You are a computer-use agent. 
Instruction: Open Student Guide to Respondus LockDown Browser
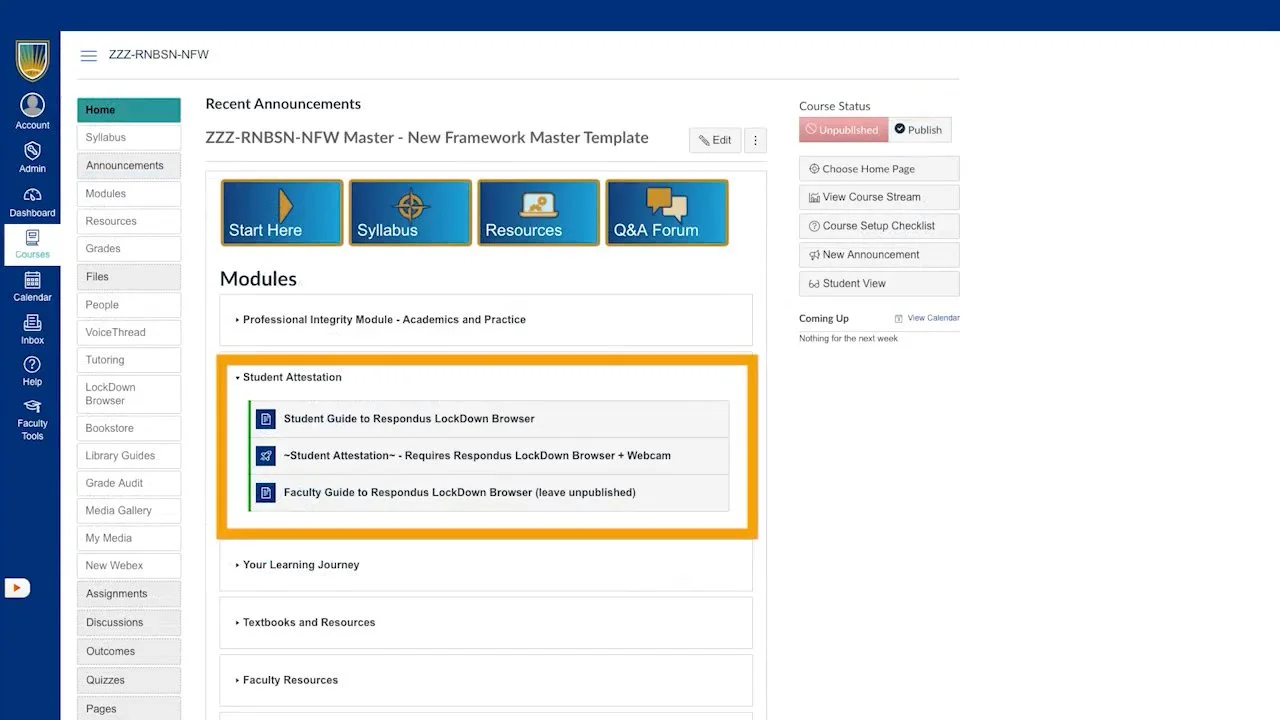409,419
